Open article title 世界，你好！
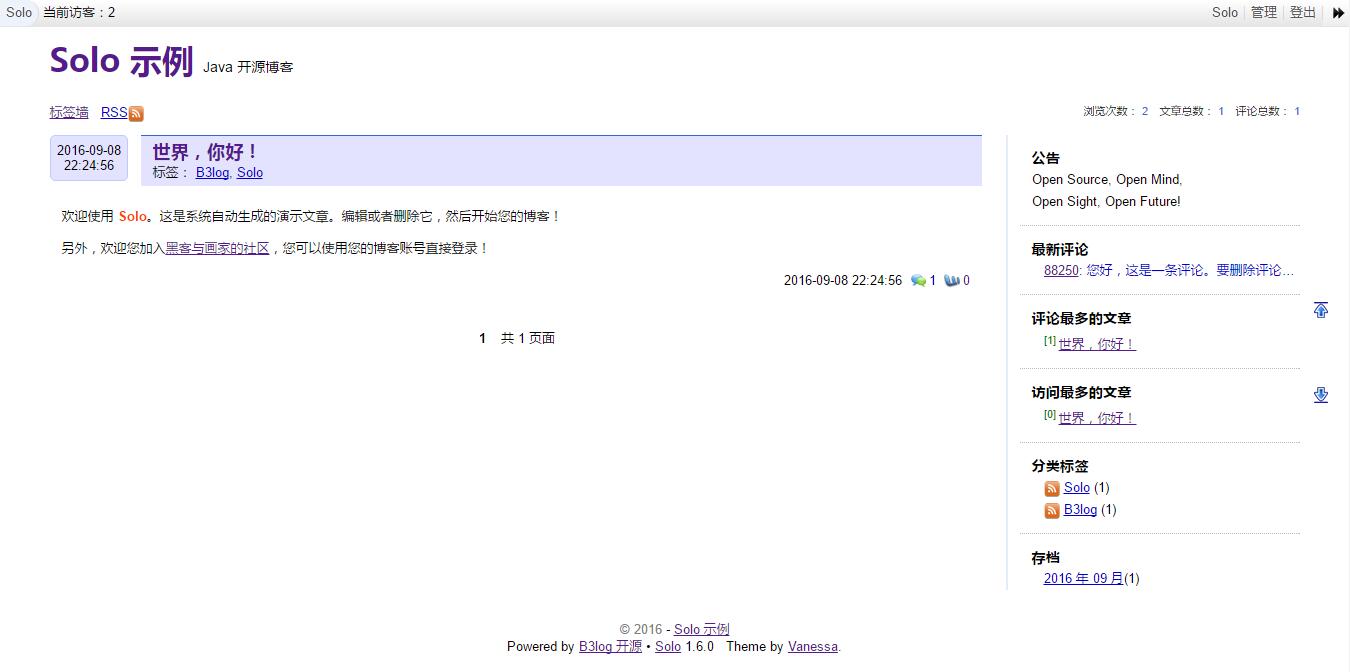Image resolution: width=1350 pixels, height=672 pixels. tap(206, 152)
